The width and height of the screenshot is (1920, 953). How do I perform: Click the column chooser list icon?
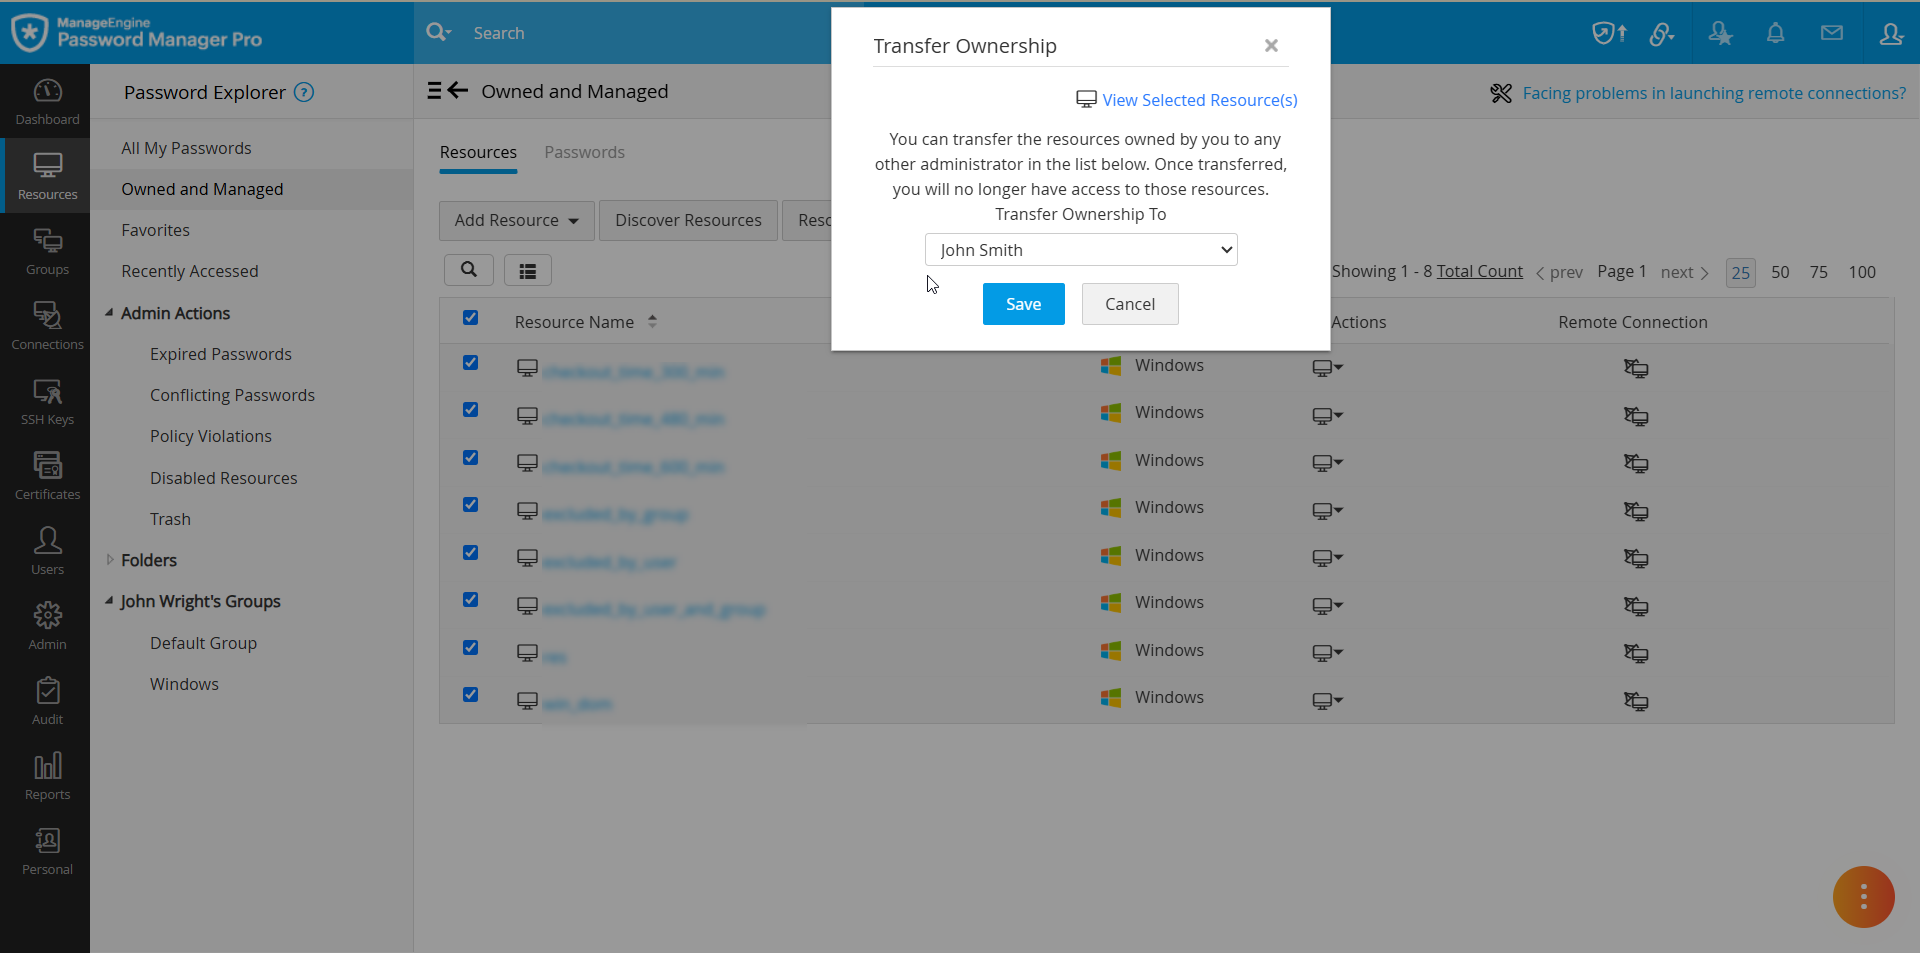click(528, 270)
